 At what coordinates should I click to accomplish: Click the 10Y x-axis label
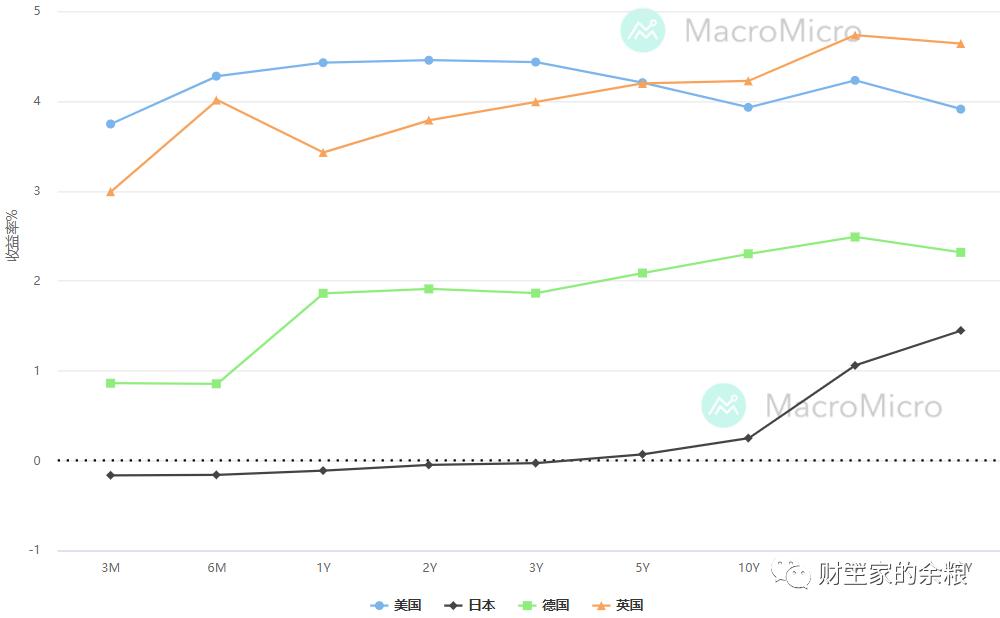pos(748,568)
